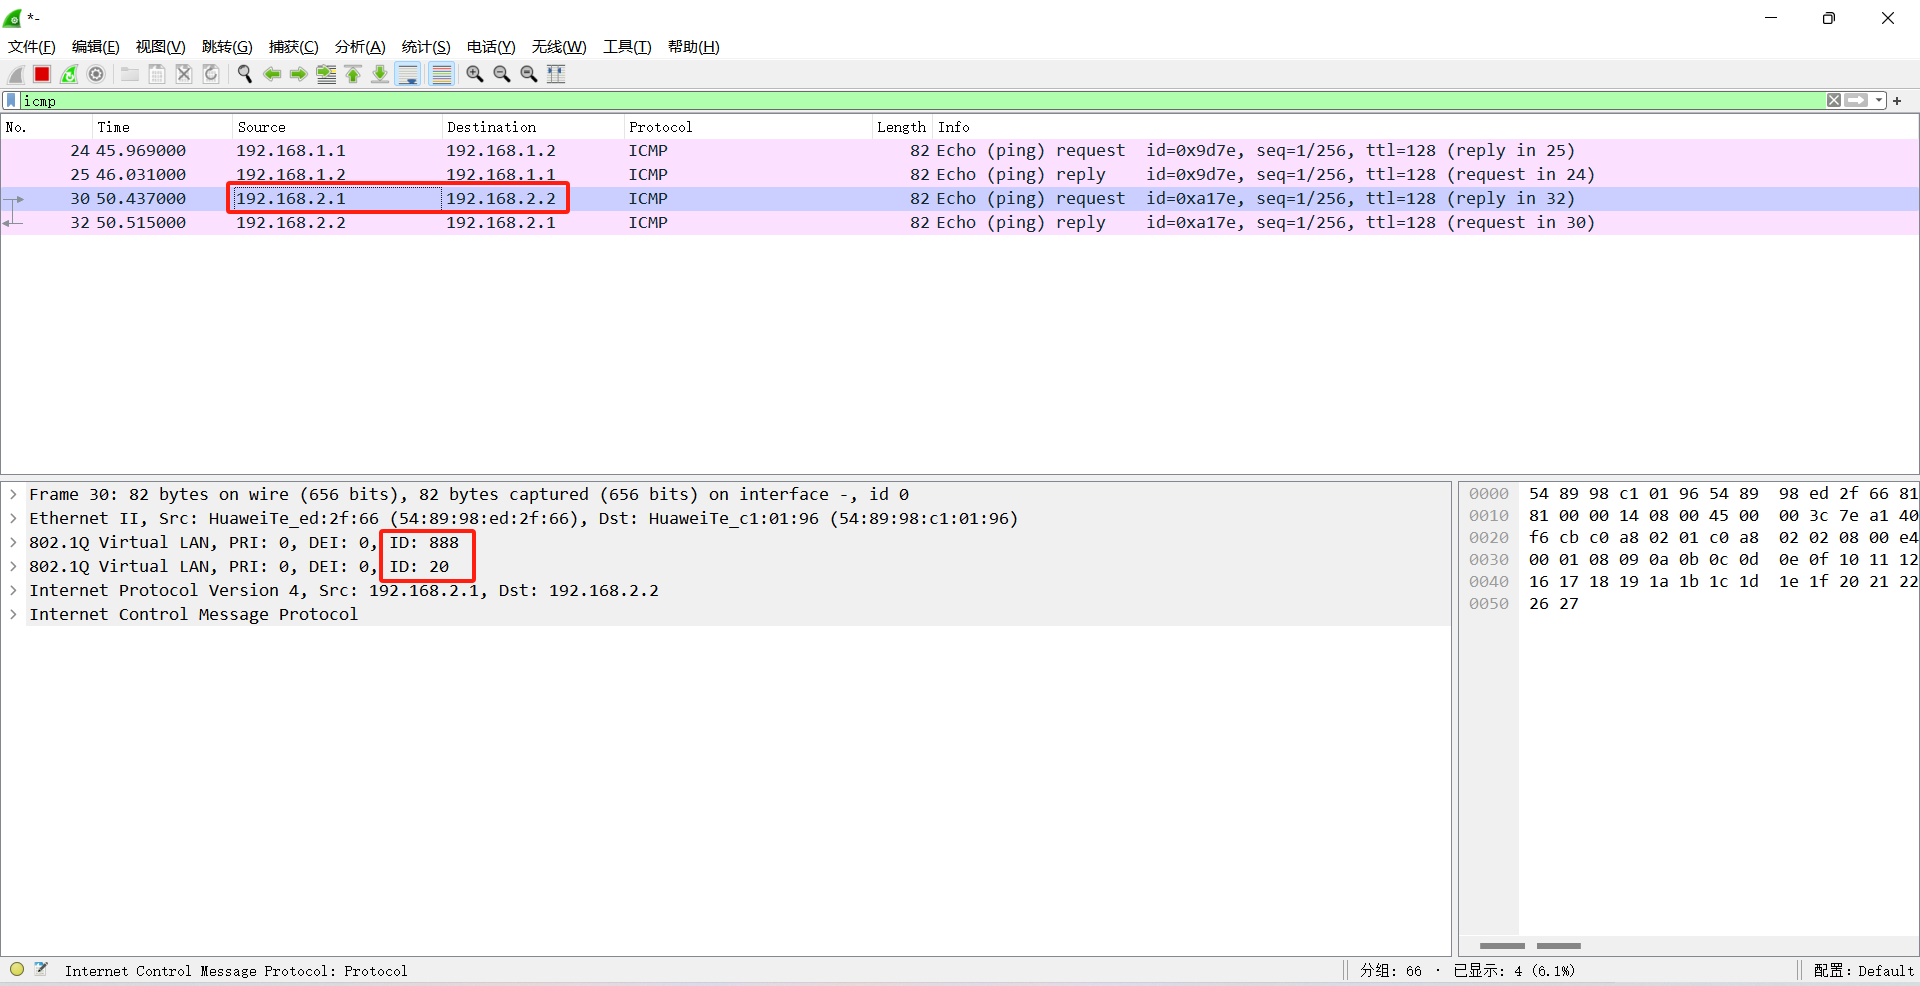Sort by the Time column header
Image resolution: width=1920 pixels, height=986 pixels.
pos(162,127)
